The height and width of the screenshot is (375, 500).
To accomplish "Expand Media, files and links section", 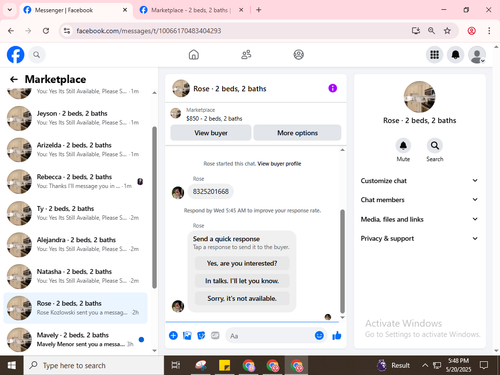I will 419,219.
